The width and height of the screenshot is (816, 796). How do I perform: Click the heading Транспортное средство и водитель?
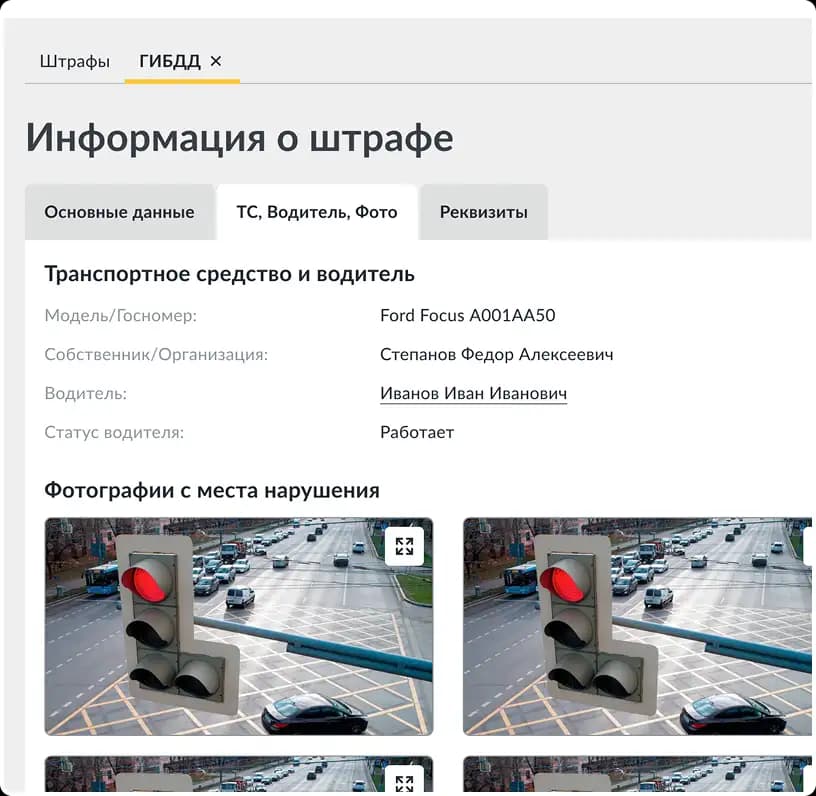click(x=230, y=274)
